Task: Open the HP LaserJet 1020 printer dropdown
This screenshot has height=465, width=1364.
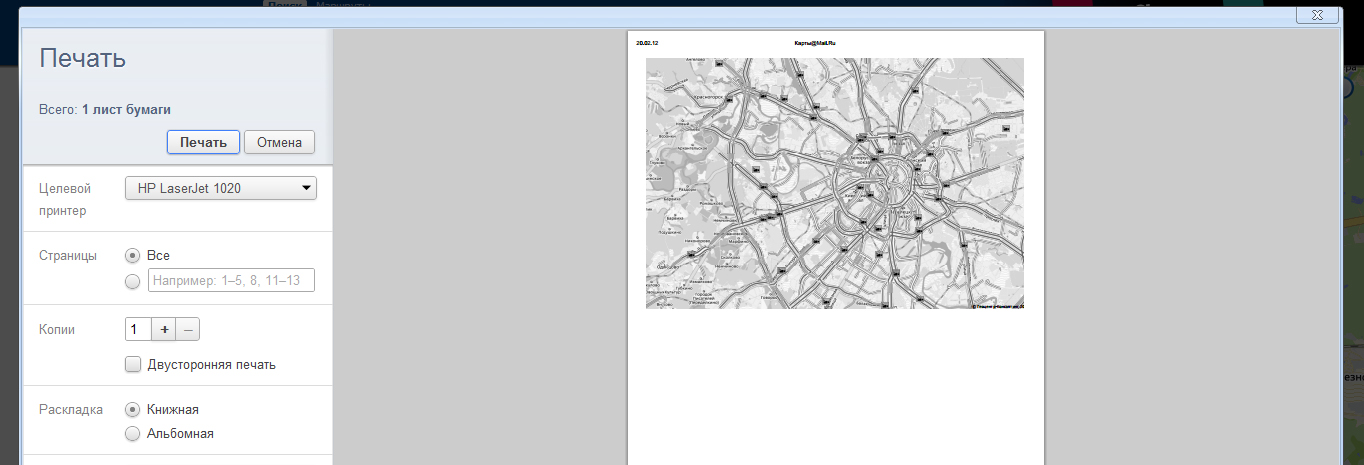Action: [220, 188]
